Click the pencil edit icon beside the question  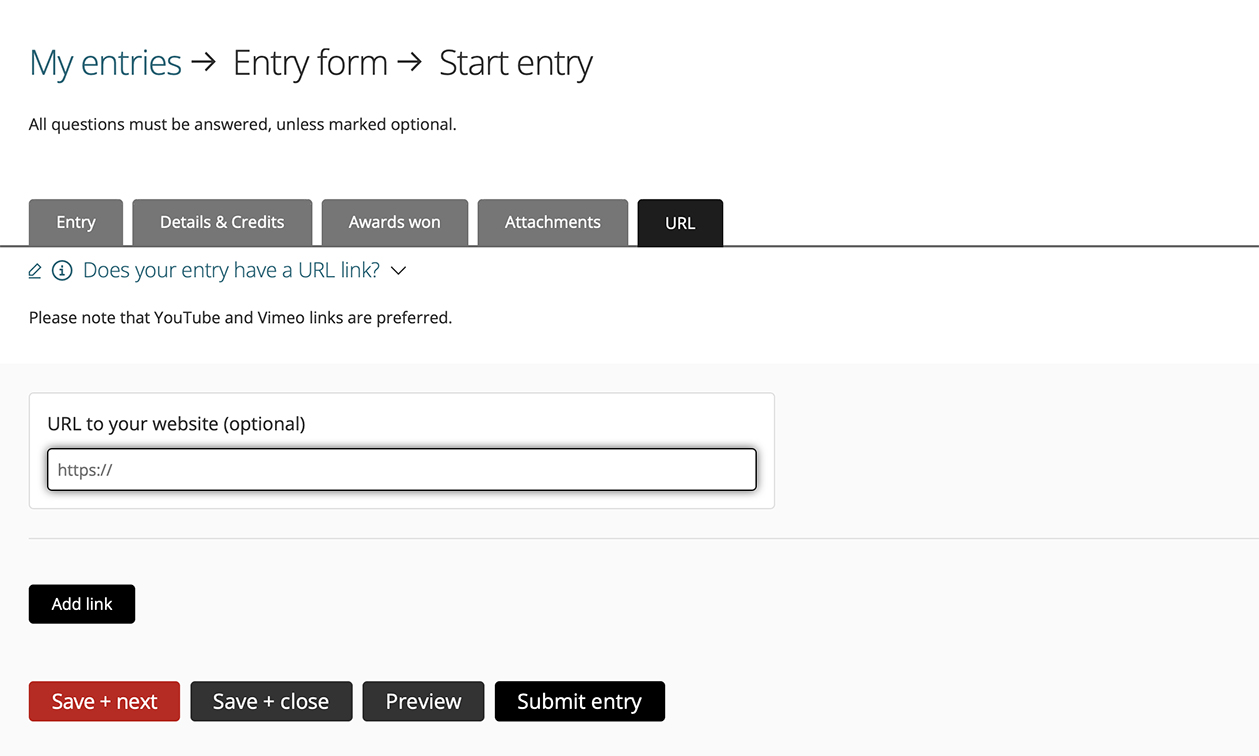point(35,271)
